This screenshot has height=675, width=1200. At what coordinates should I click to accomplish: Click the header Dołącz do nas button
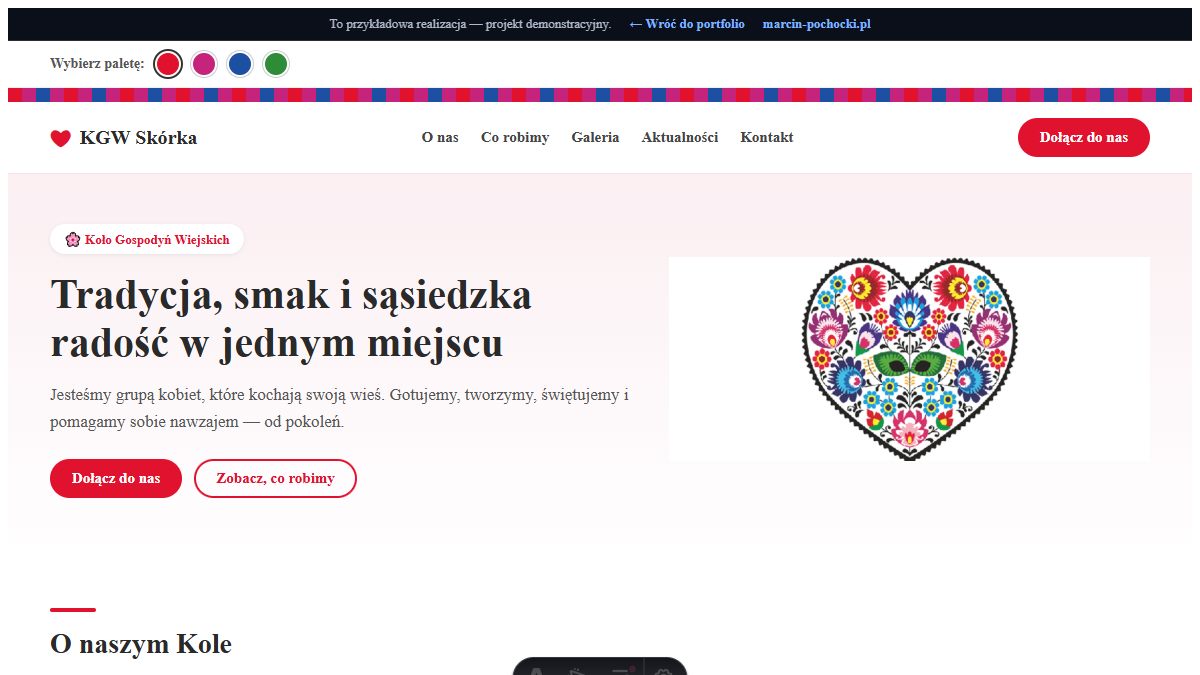[1084, 138]
